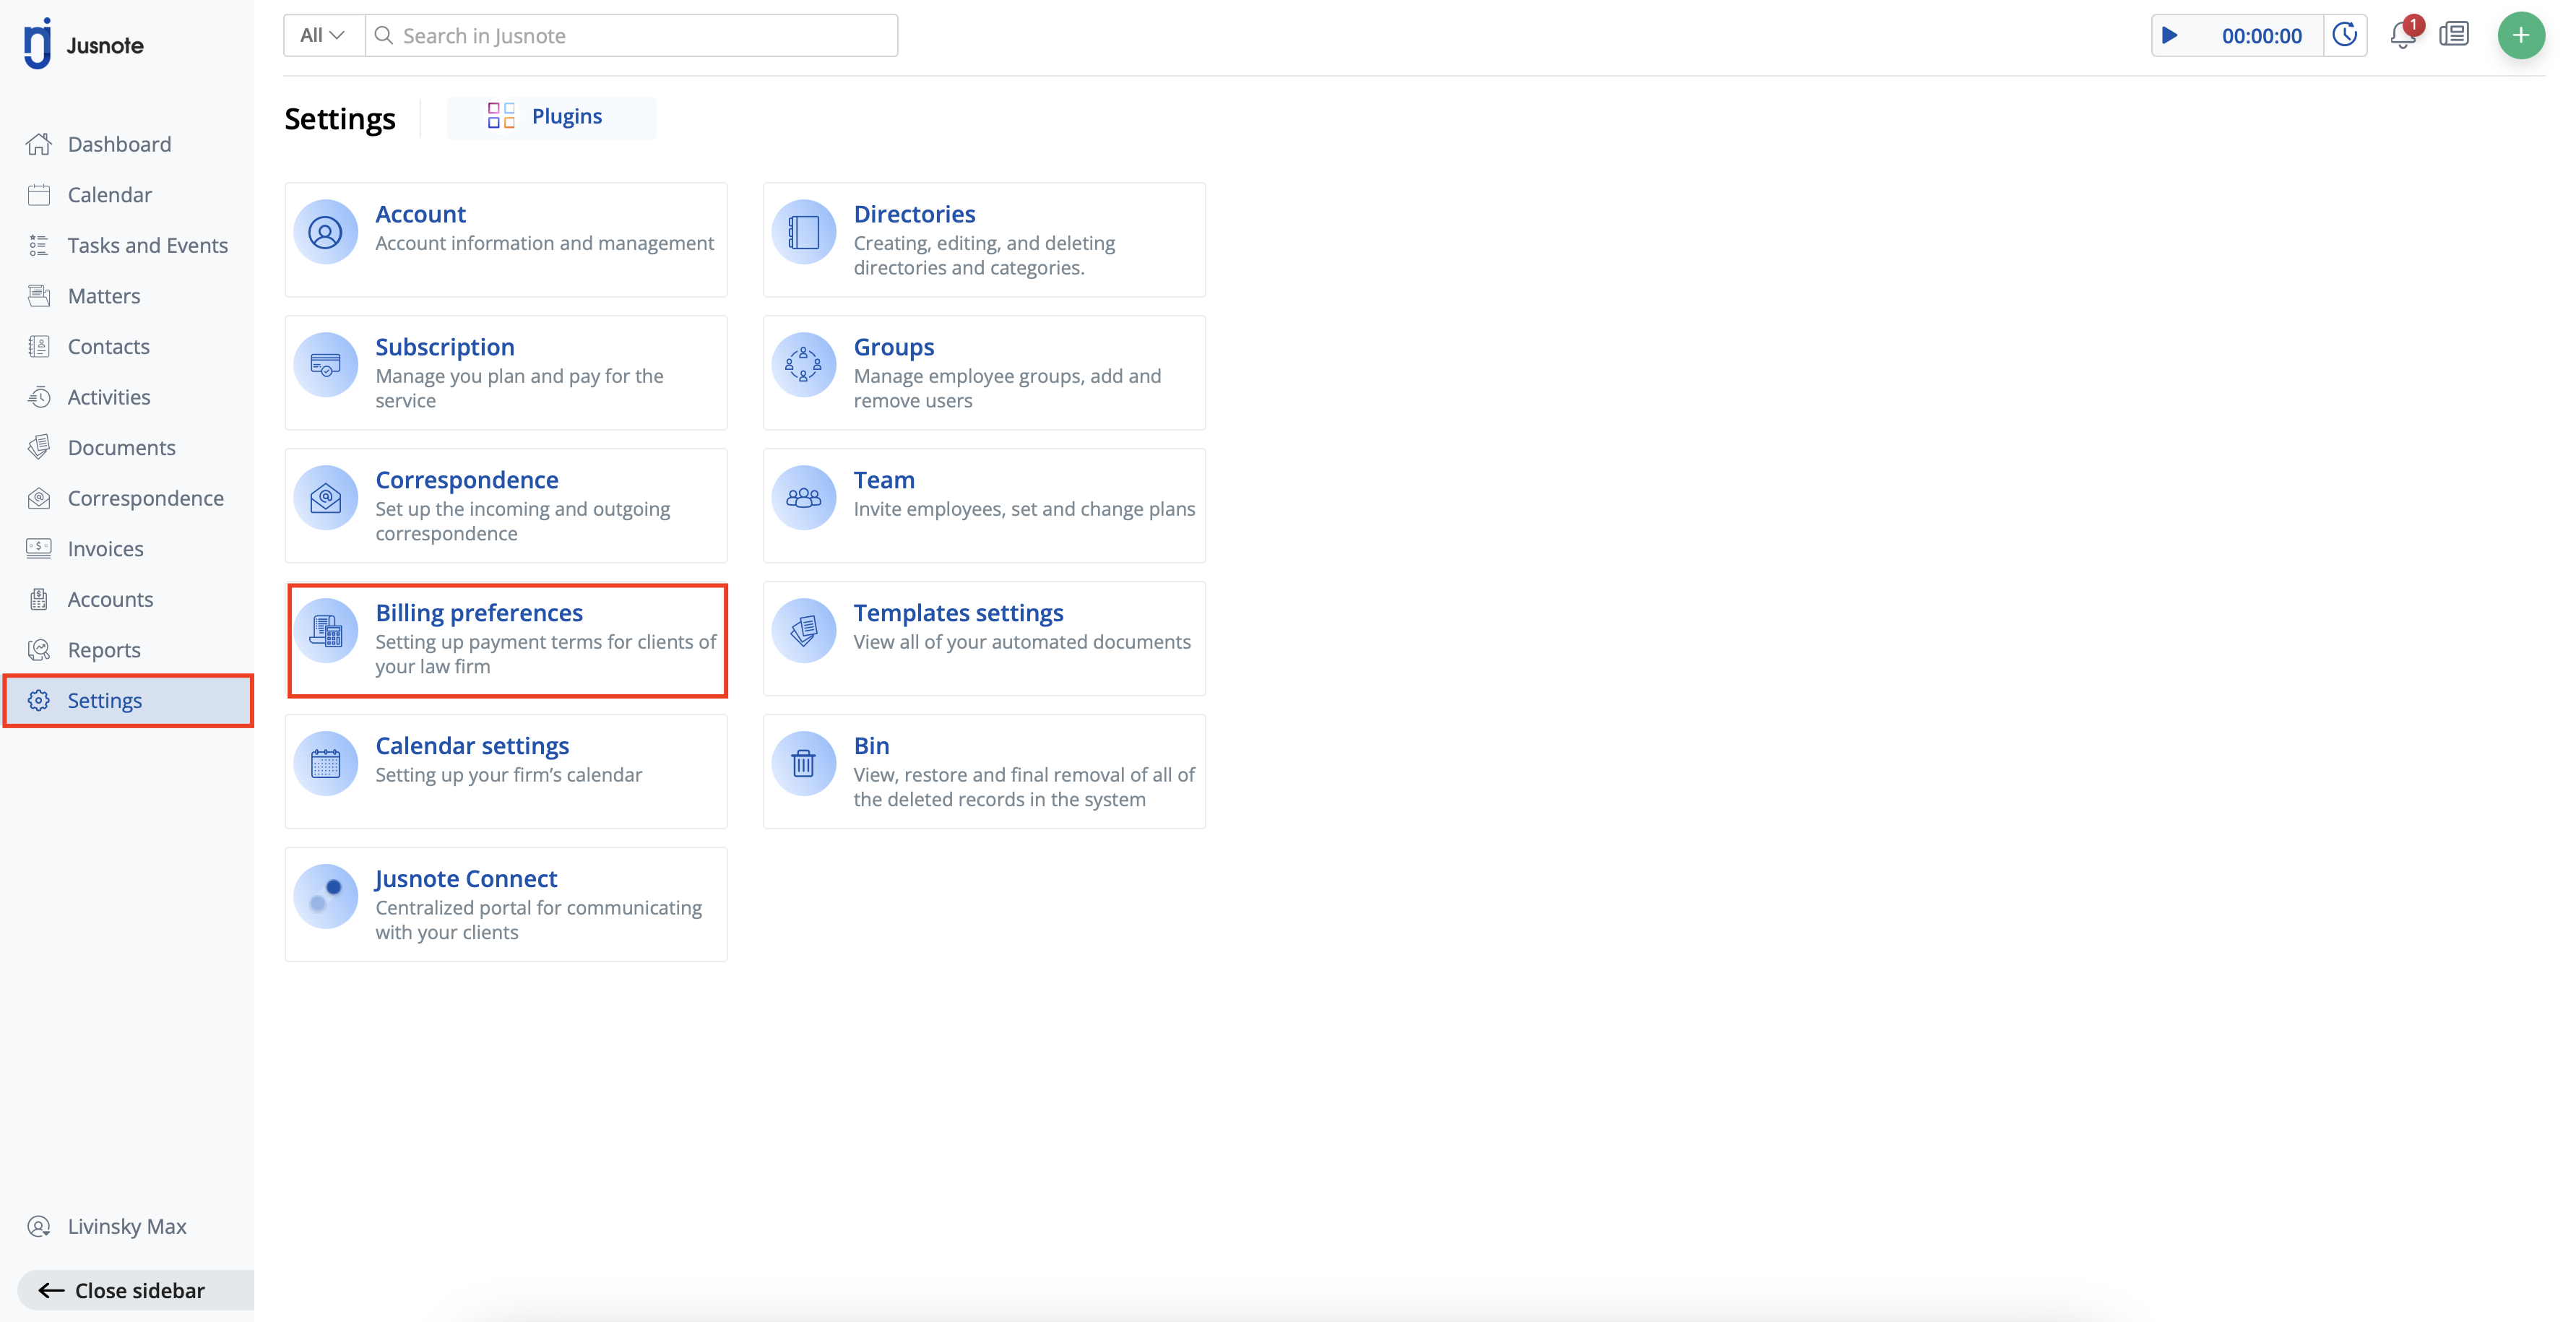
Task: Open Livinsky Max profile
Action: click(x=127, y=1226)
